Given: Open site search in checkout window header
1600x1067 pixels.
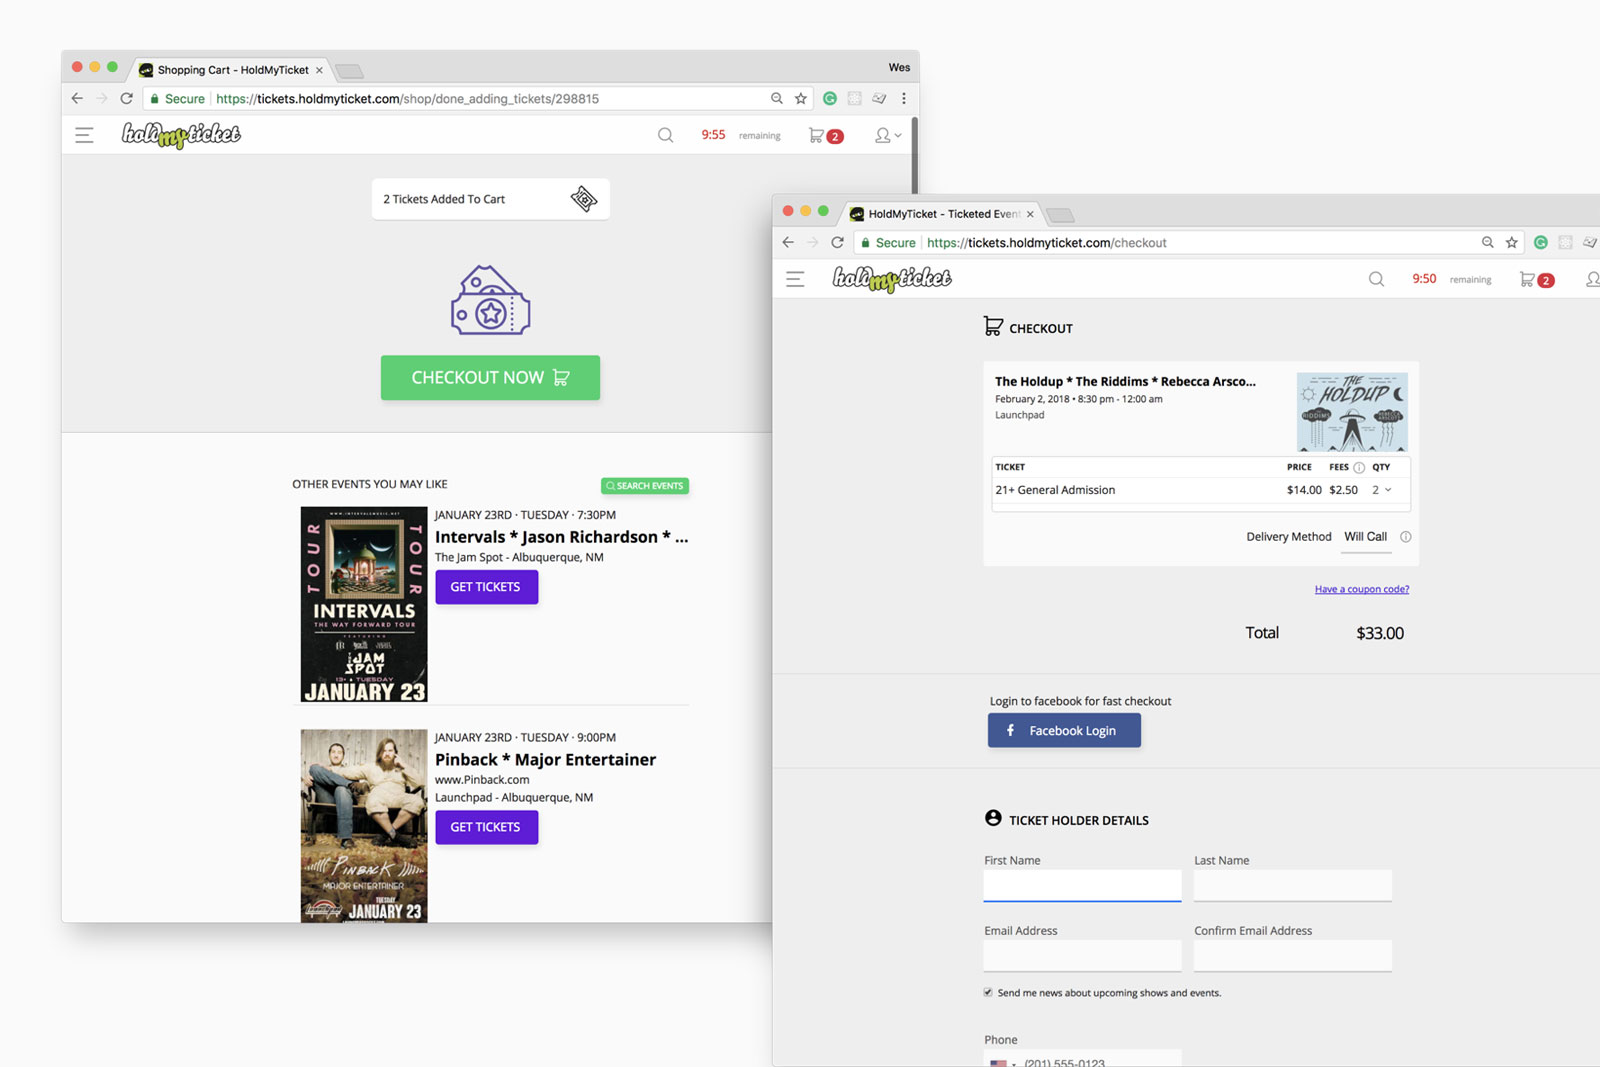Looking at the screenshot, I should click(x=1376, y=279).
